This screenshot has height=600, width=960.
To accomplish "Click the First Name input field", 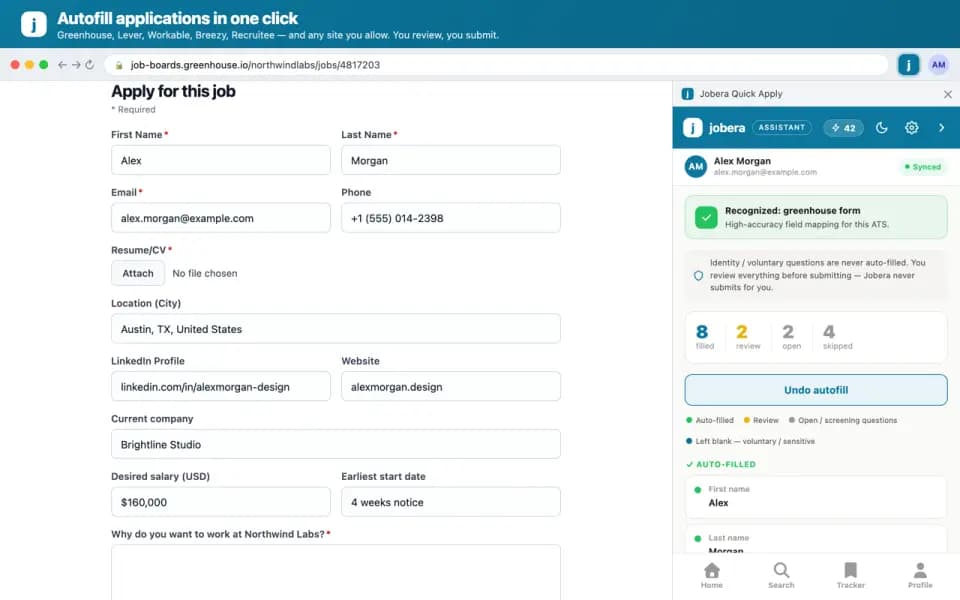I will point(220,160).
